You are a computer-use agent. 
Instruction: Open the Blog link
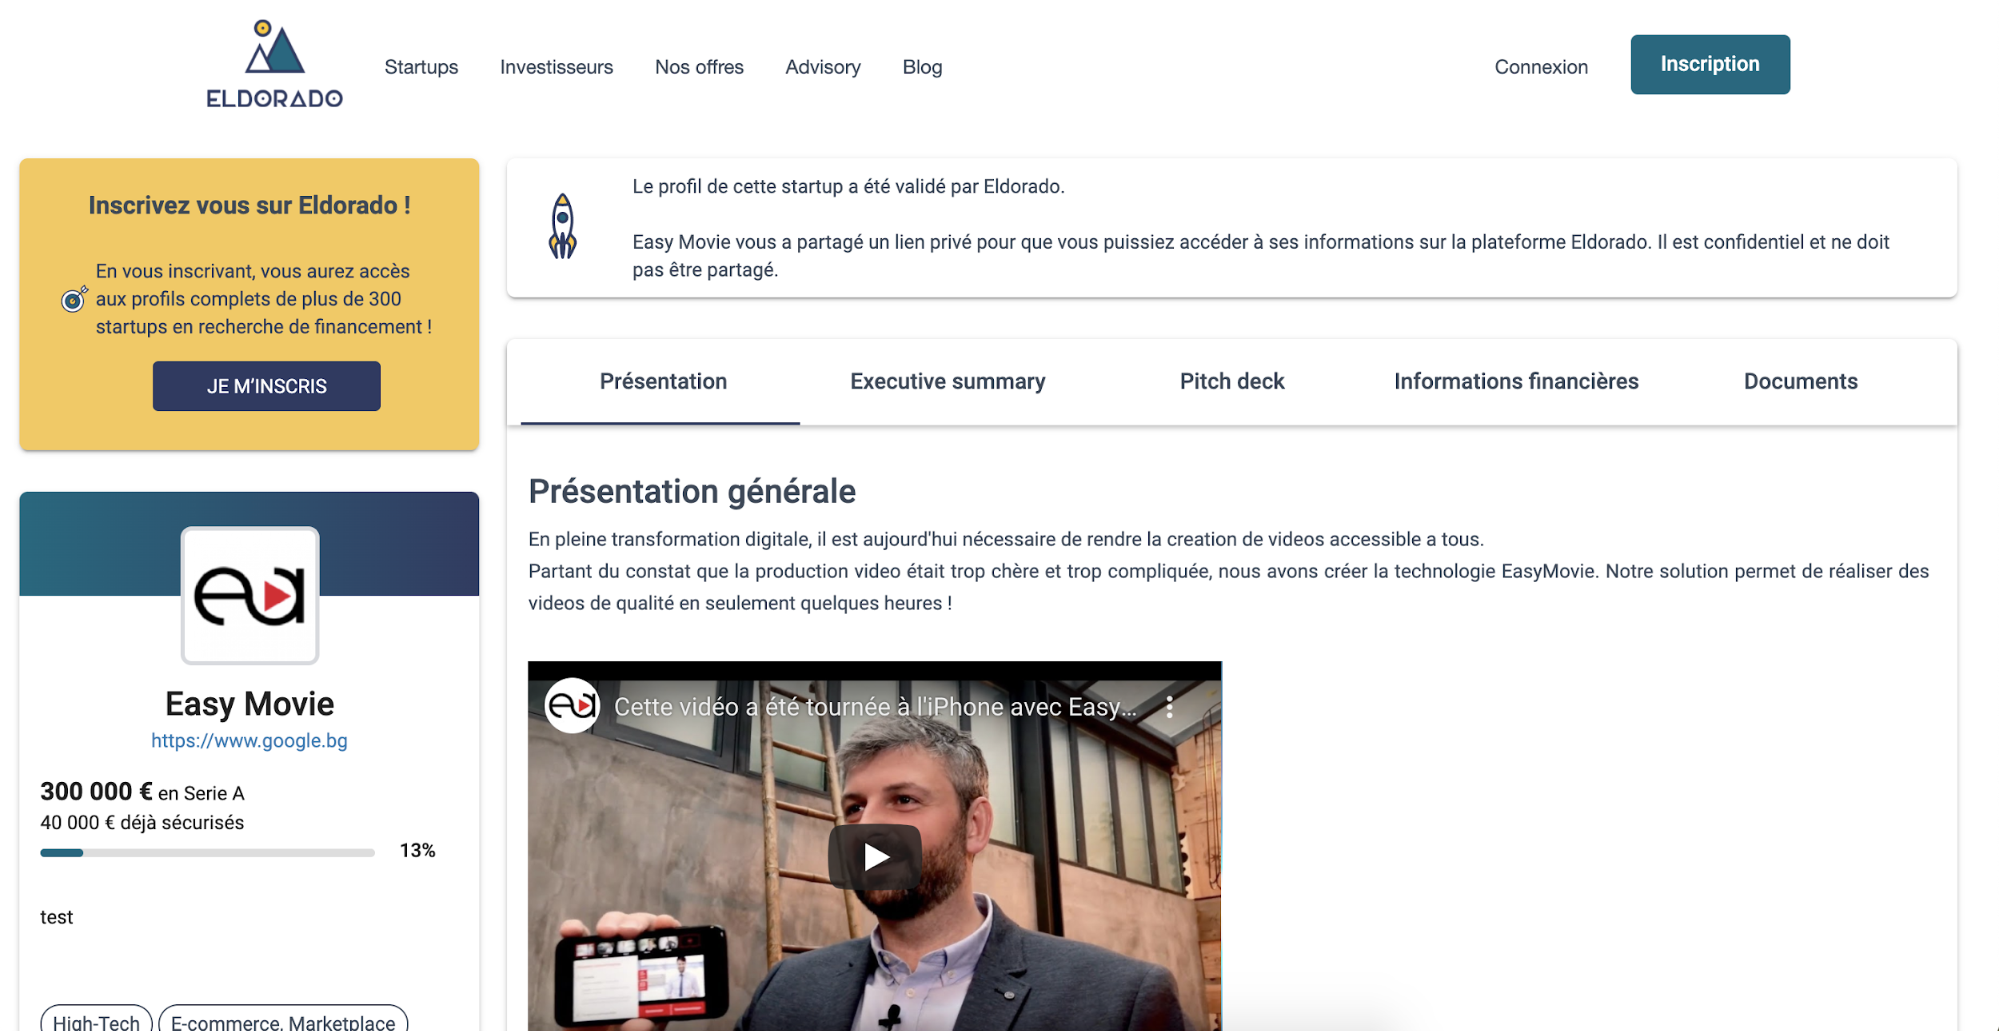pyautogui.click(x=922, y=67)
